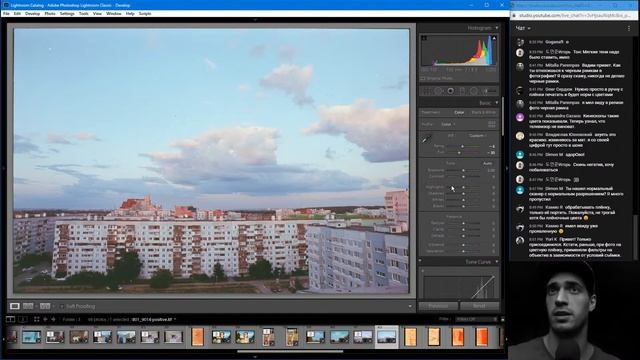640x360 pixels.
Task: Click Auto tone button
Action: pos(487,163)
